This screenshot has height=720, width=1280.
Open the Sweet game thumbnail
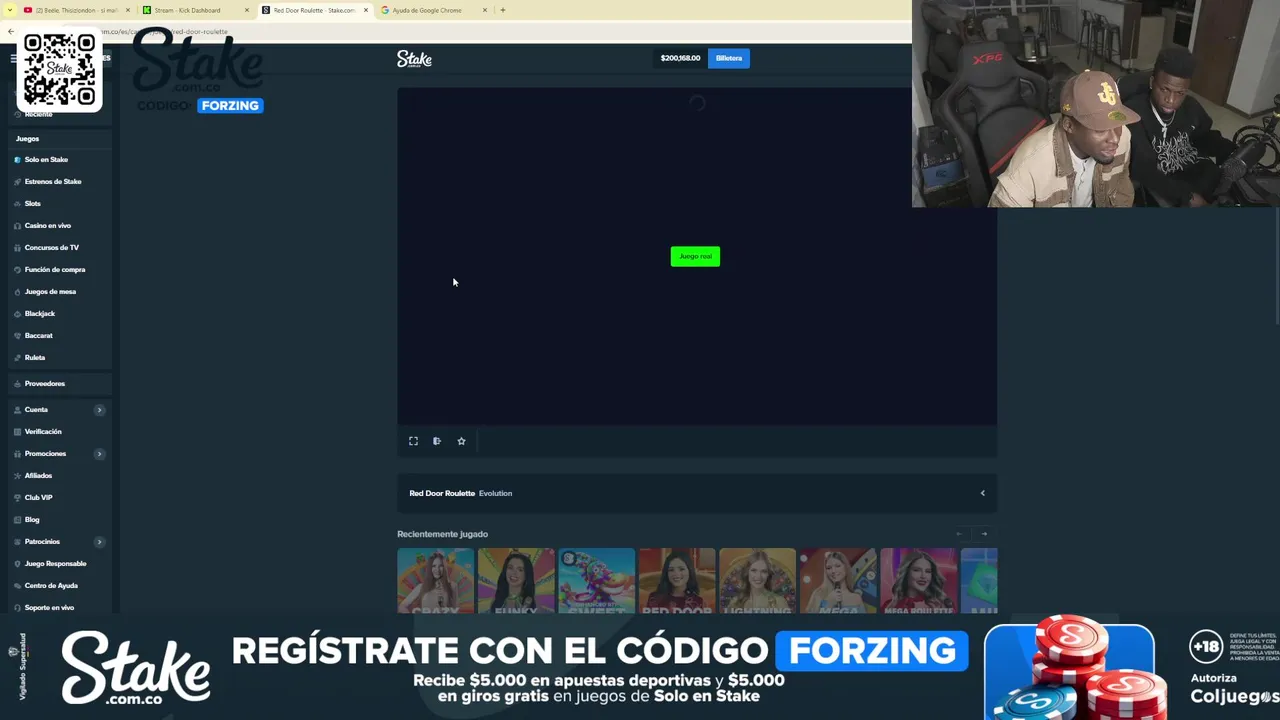click(x=596, y=581)
